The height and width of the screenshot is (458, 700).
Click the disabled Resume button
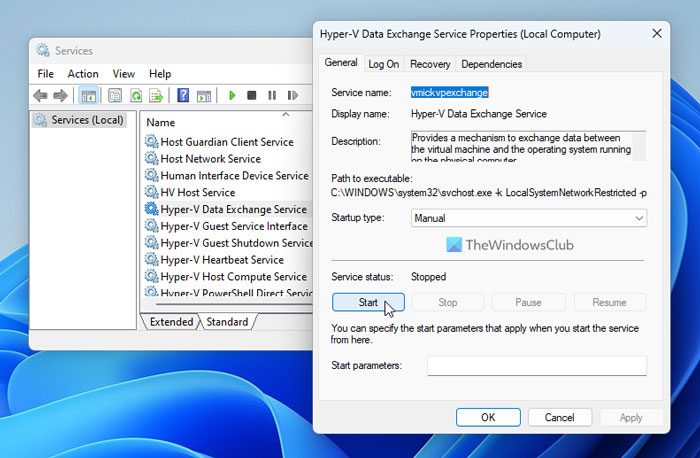click(x=609, y=302)
